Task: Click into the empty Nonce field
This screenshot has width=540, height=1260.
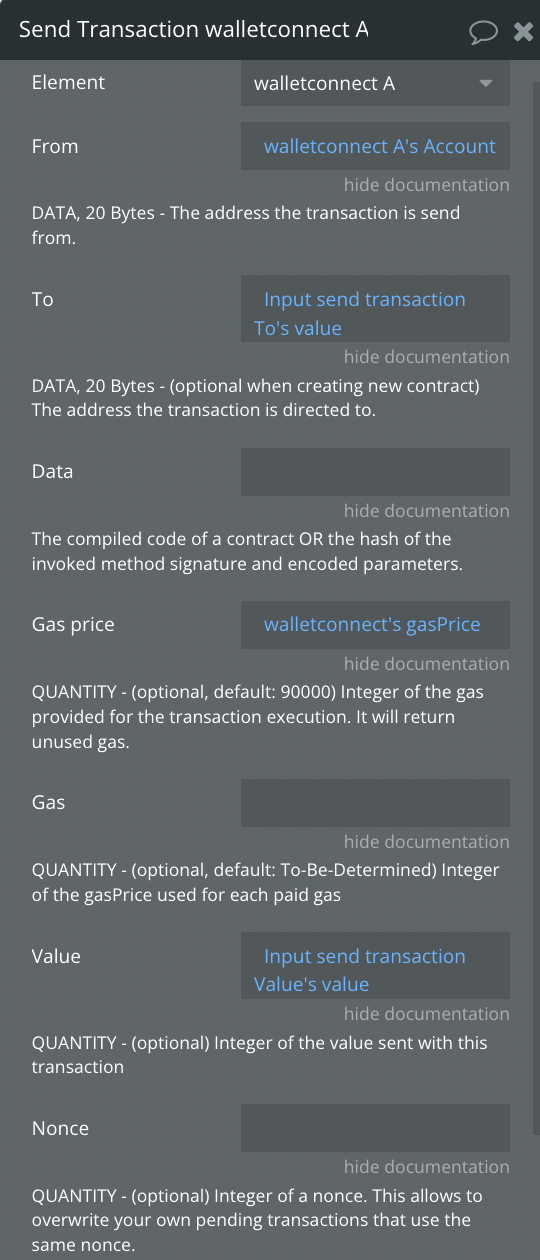Action: click(x=375, y=1127)
